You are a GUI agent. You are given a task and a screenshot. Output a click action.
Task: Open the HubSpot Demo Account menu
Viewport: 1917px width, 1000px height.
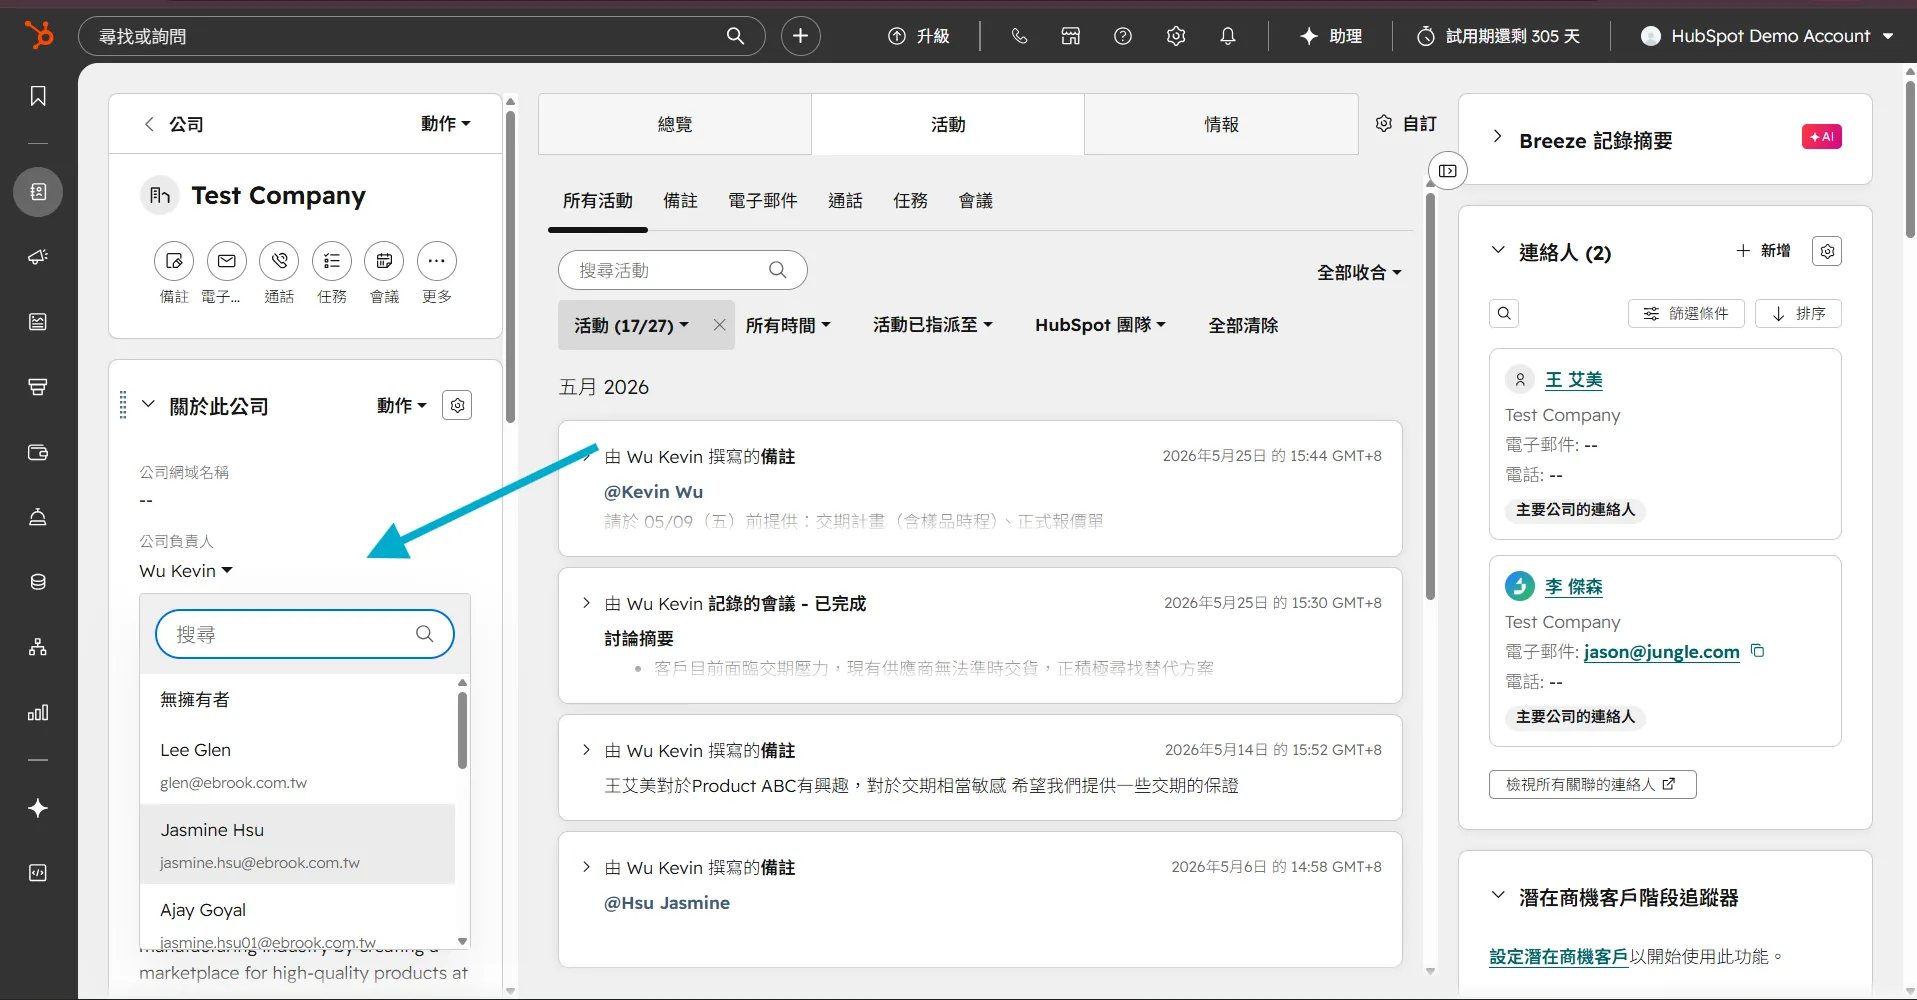(x=1768, y=36)
